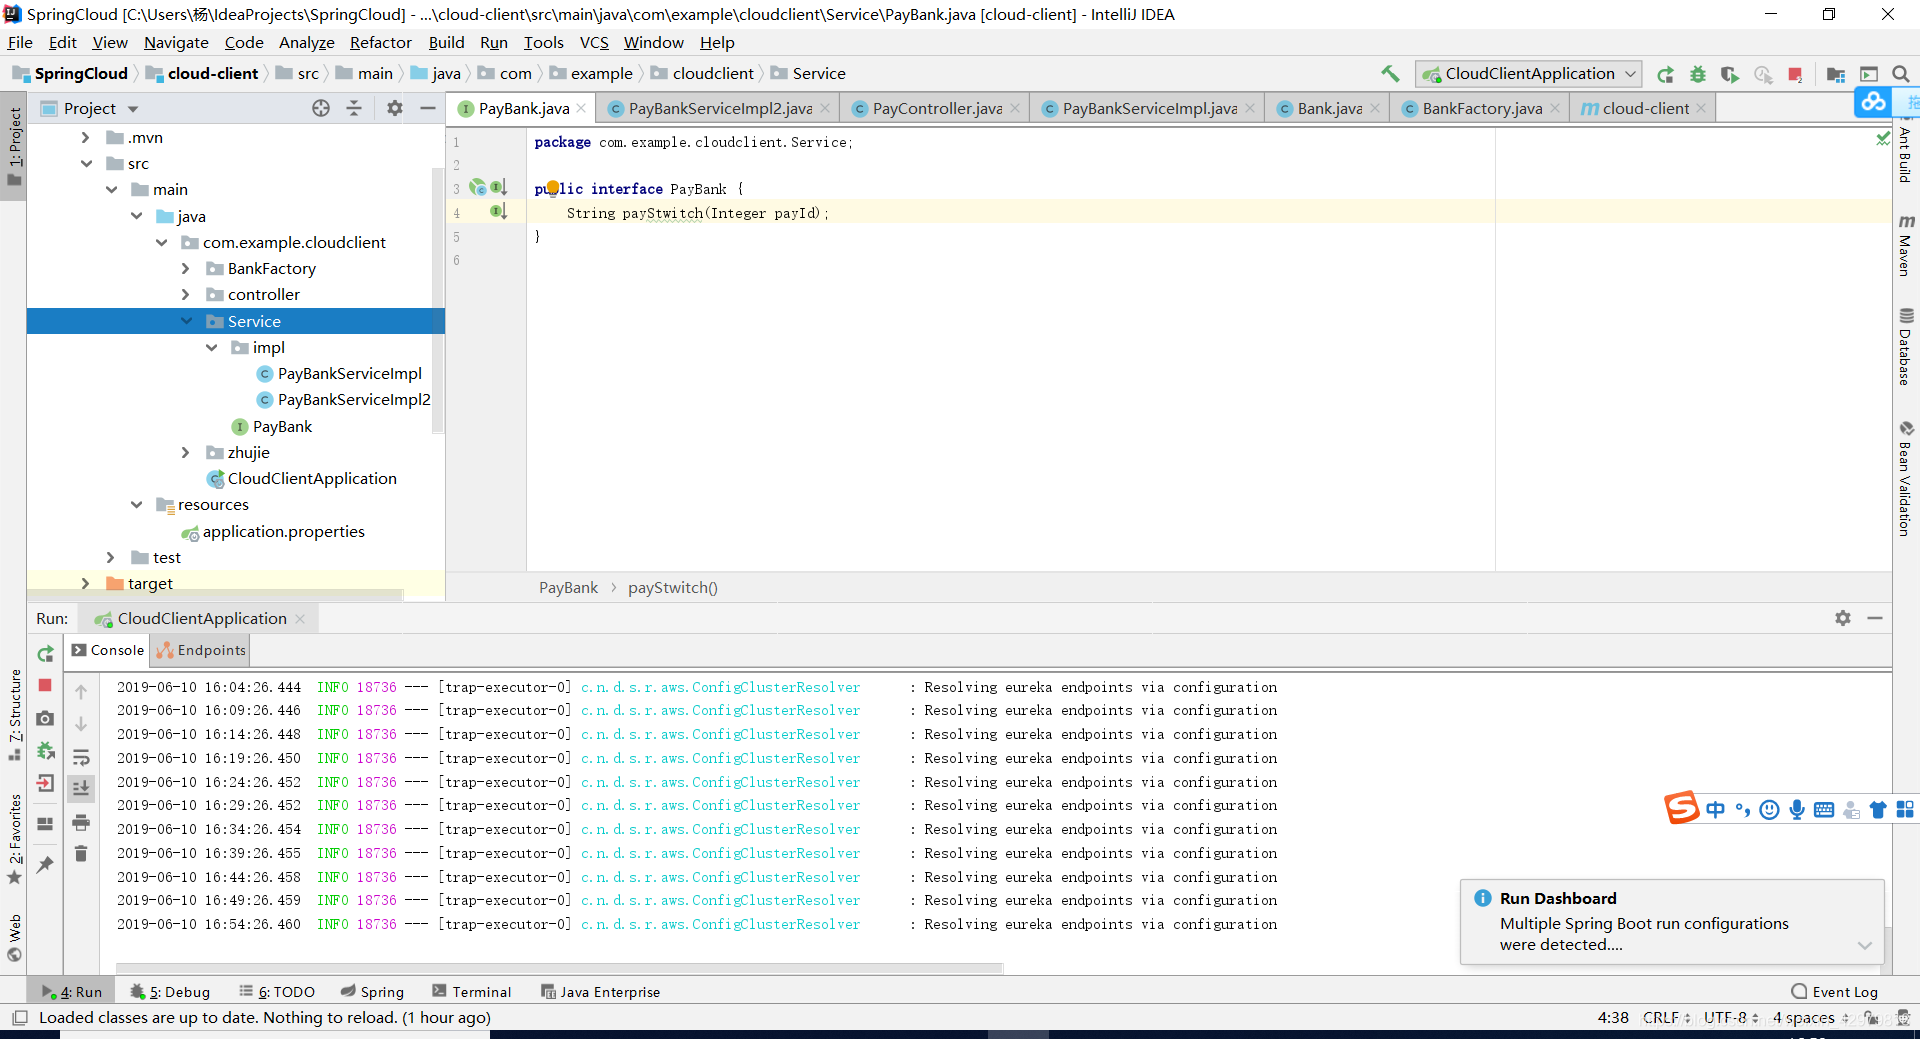Print console output icon
The height and width of the screenshot is (1039, 1920).
[x=81, y=822]
